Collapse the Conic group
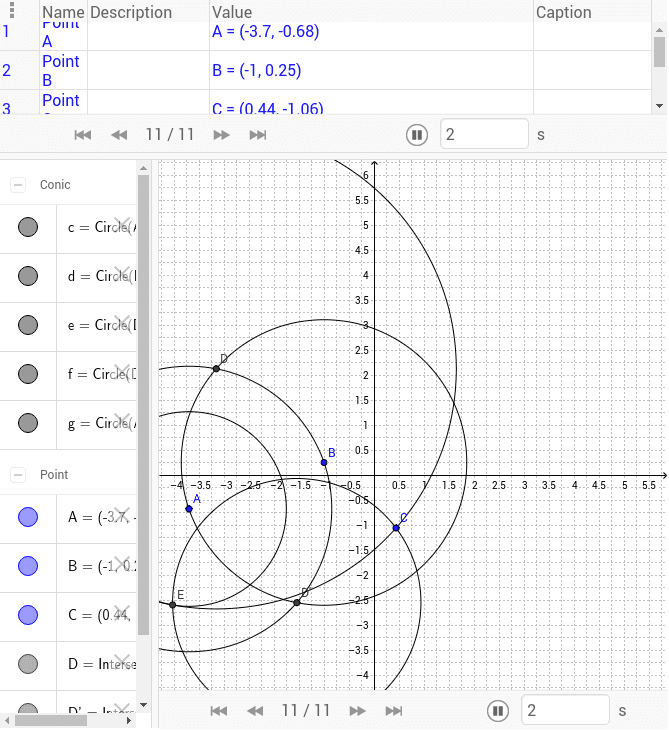 (x=18, y=185)
